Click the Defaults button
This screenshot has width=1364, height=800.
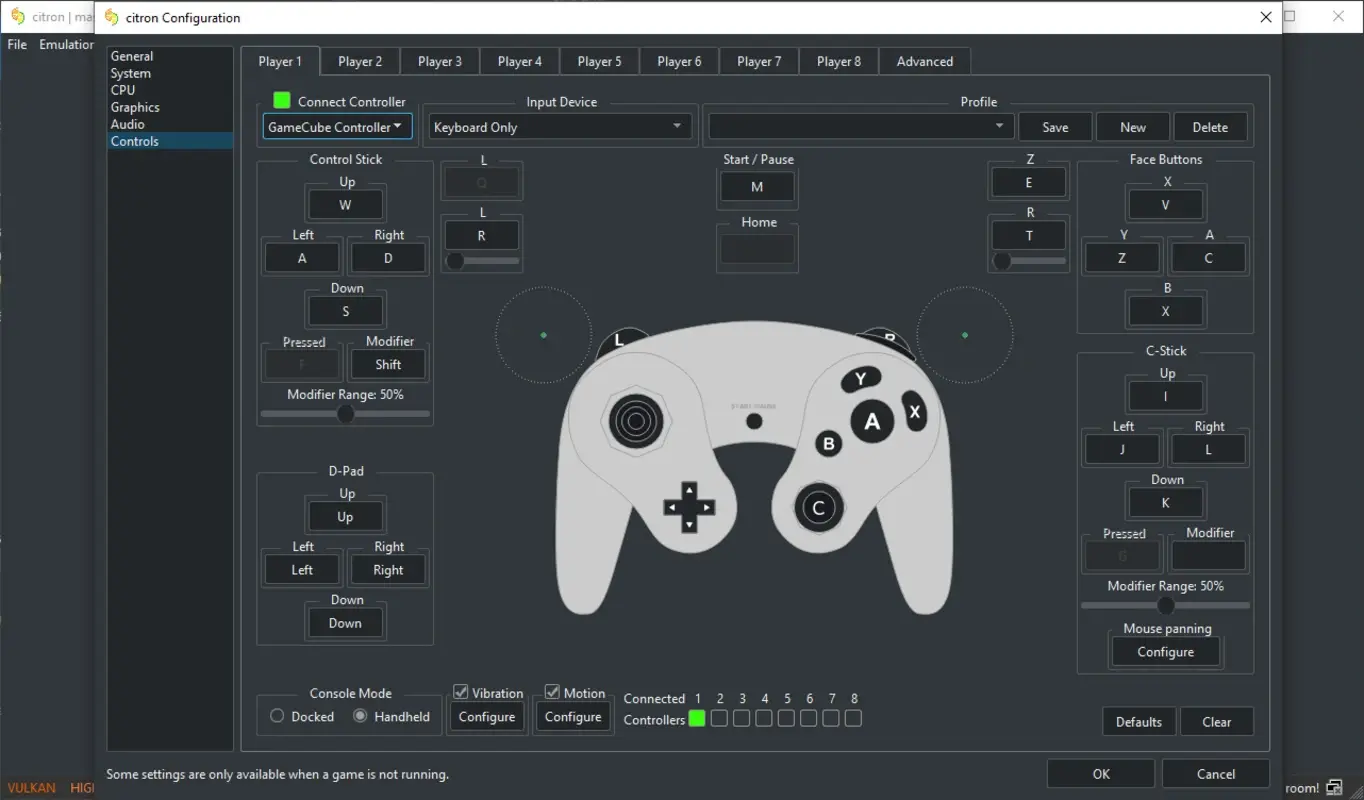(x=1138, y=721)
